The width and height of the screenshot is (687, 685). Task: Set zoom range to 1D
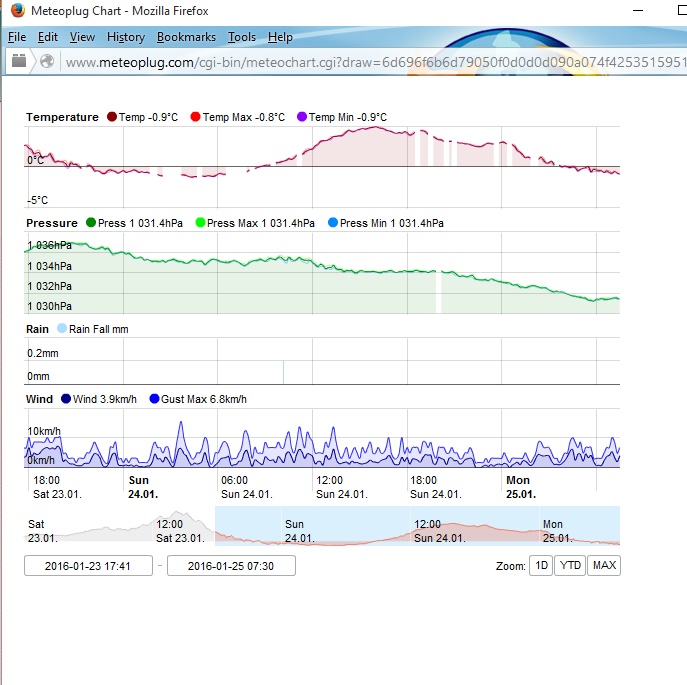point(541,566)
